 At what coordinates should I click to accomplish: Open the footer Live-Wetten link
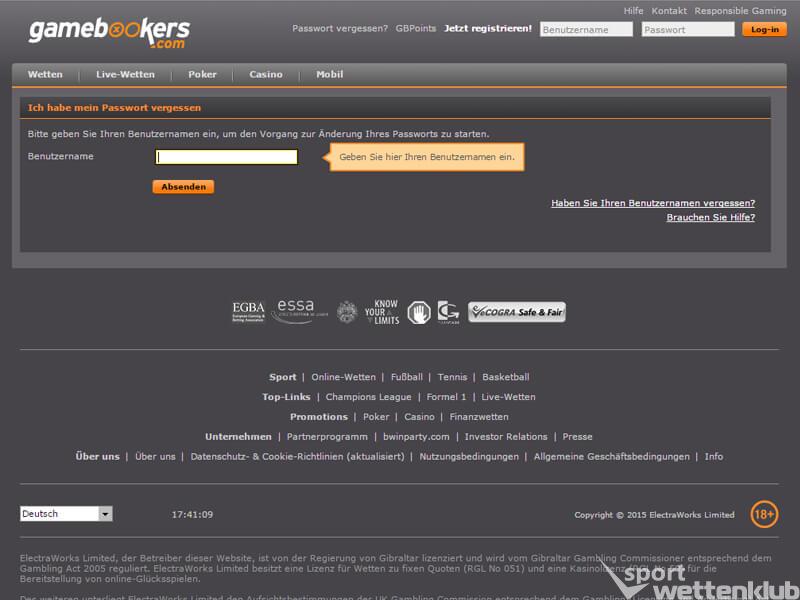509,397
